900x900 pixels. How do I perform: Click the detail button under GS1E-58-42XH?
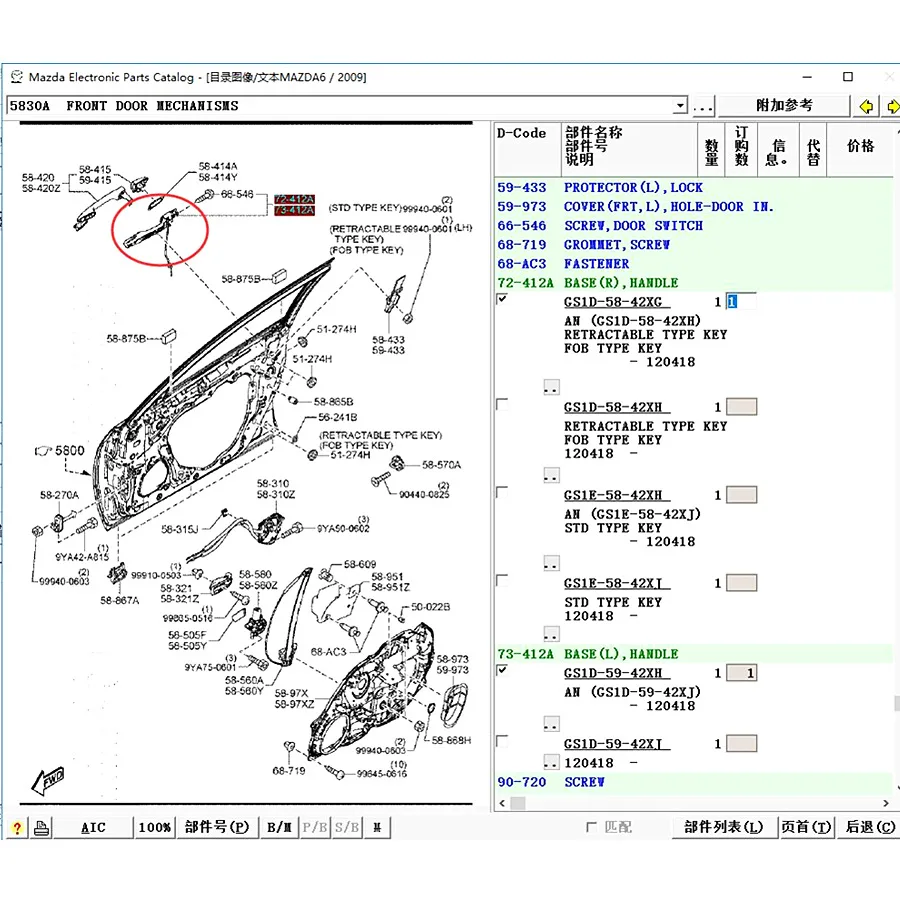pos(551,563)
